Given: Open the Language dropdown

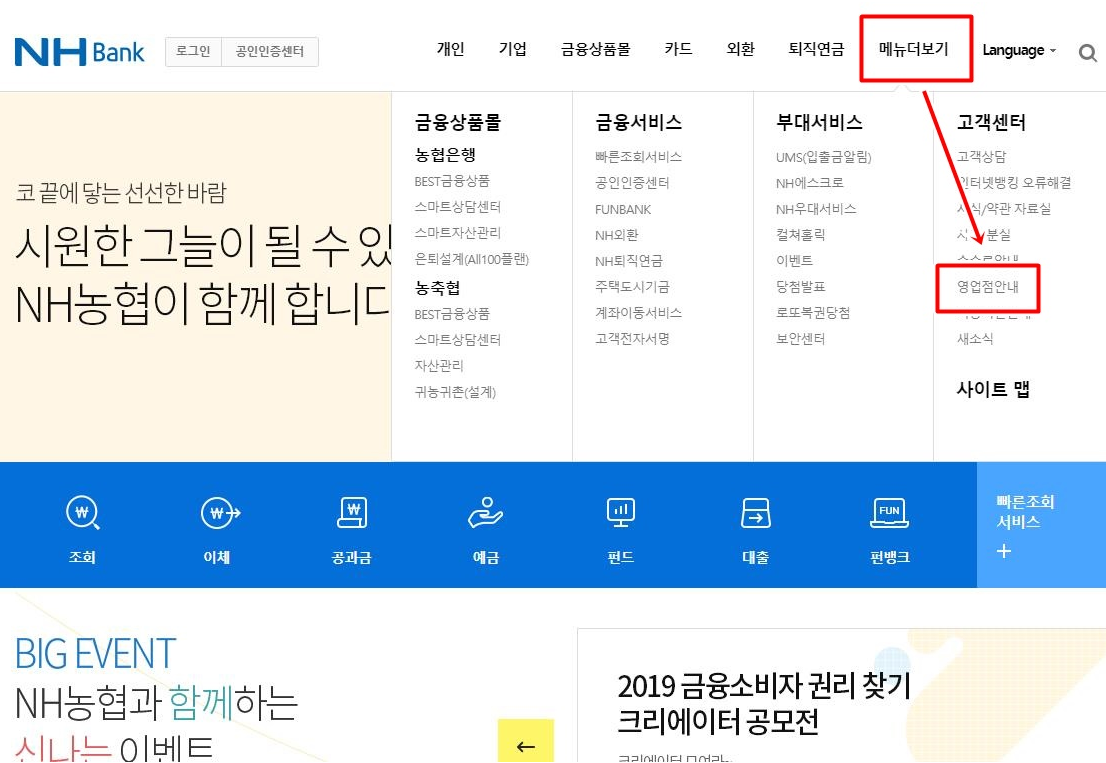Looking at the screenshot, I should point(1019,50).
